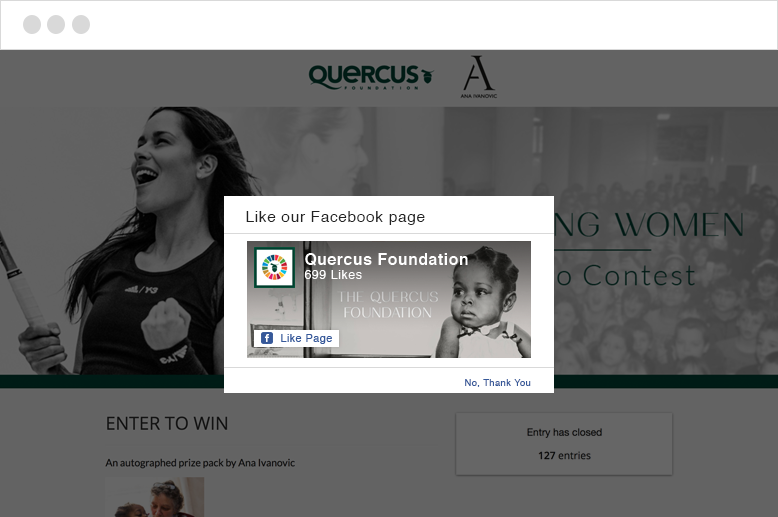Dismiss the popup with No, Thank You
778x517 pixels.
tap(497, 383)
